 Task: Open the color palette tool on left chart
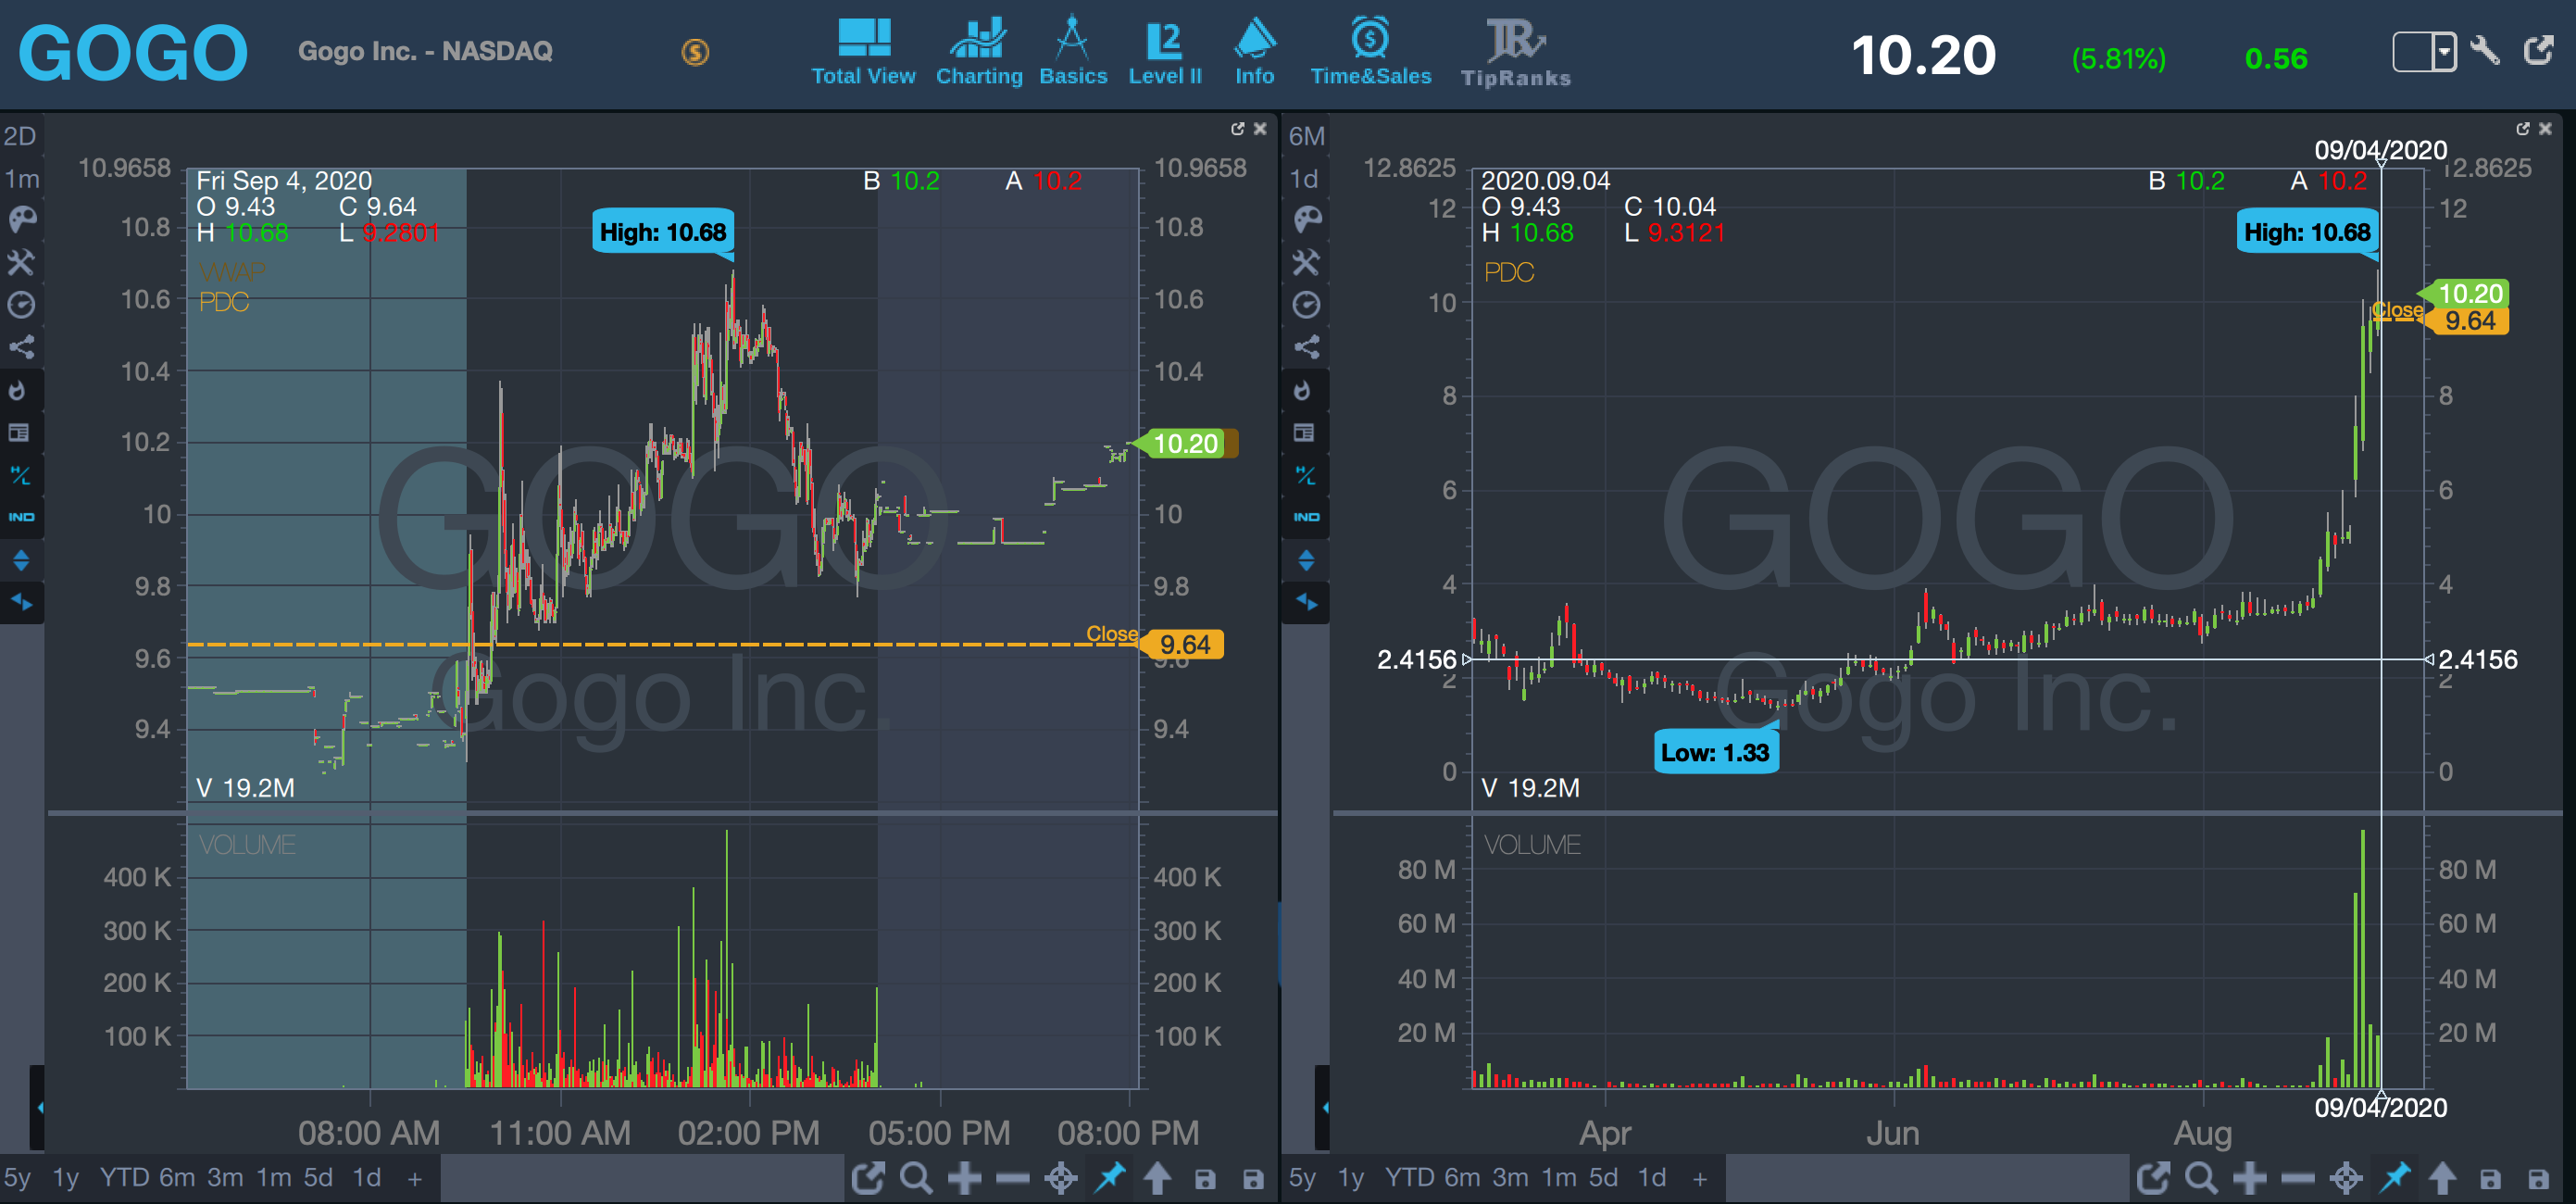tap(22, 220)
